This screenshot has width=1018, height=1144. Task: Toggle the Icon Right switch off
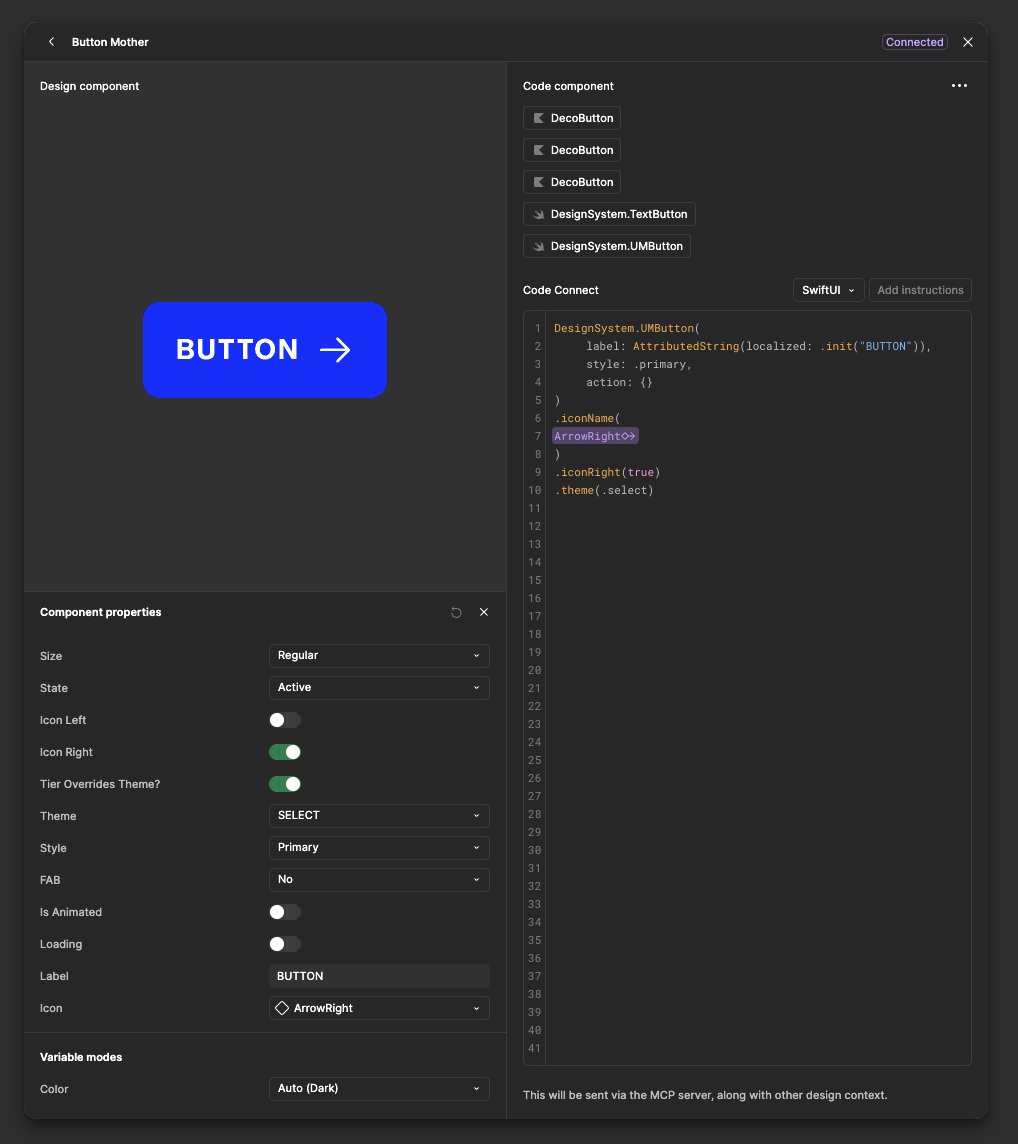285,752
